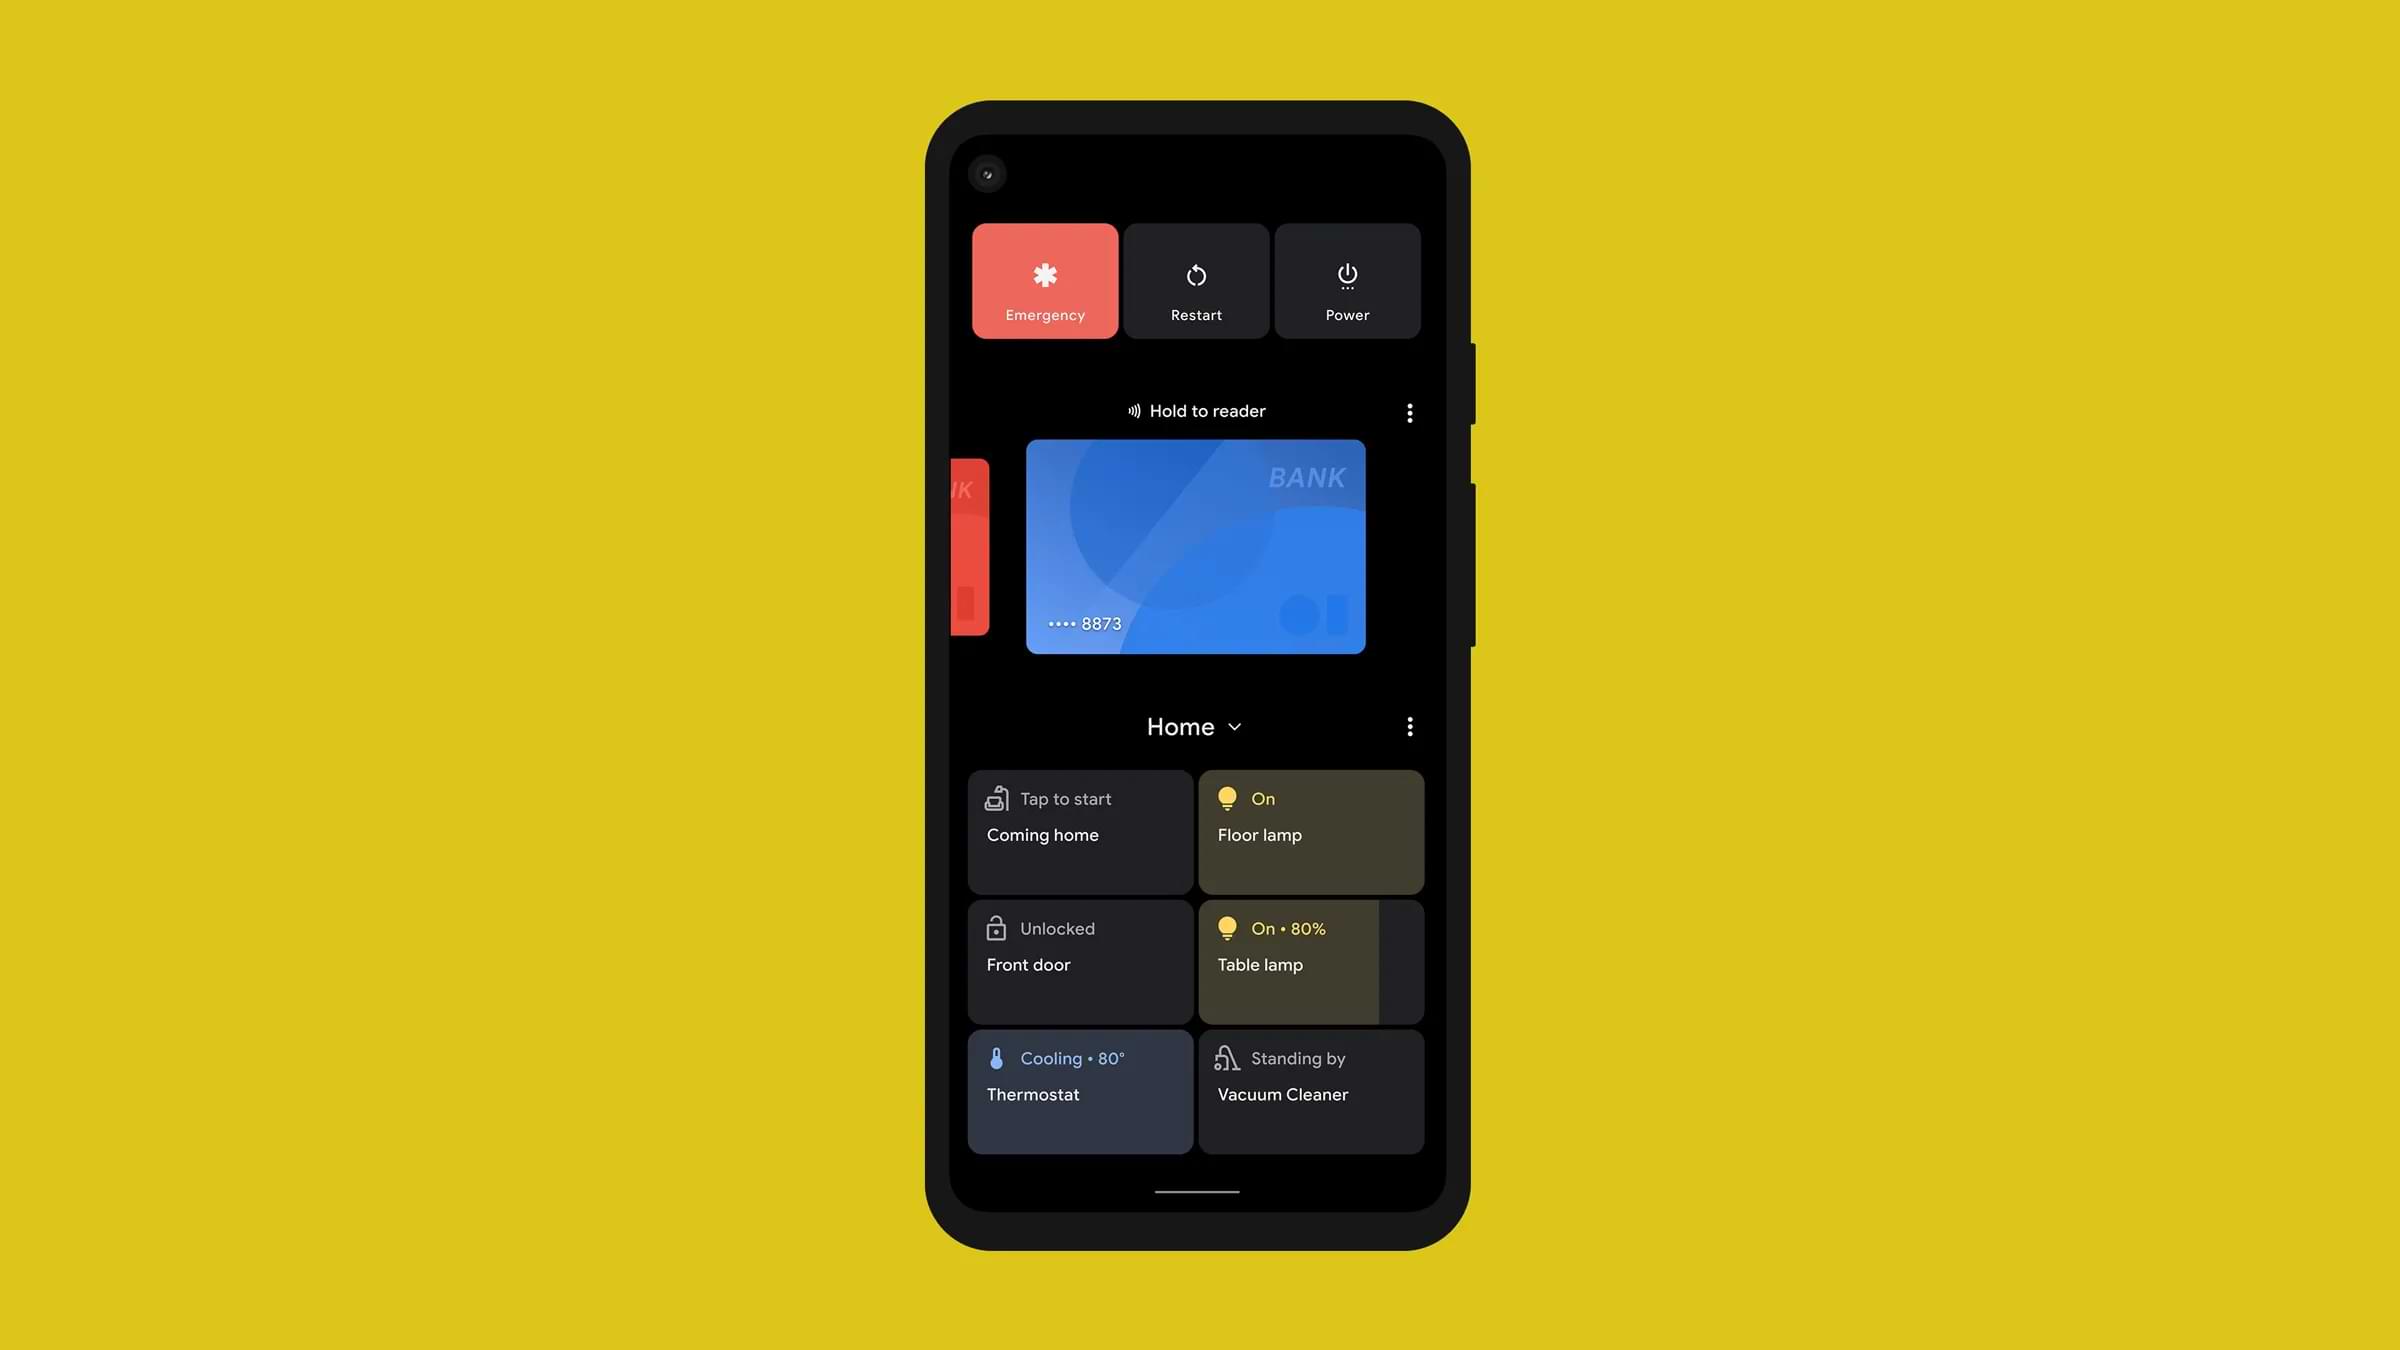
Task: Open the three-dot menu near reader
Action: click(1409, 412)
